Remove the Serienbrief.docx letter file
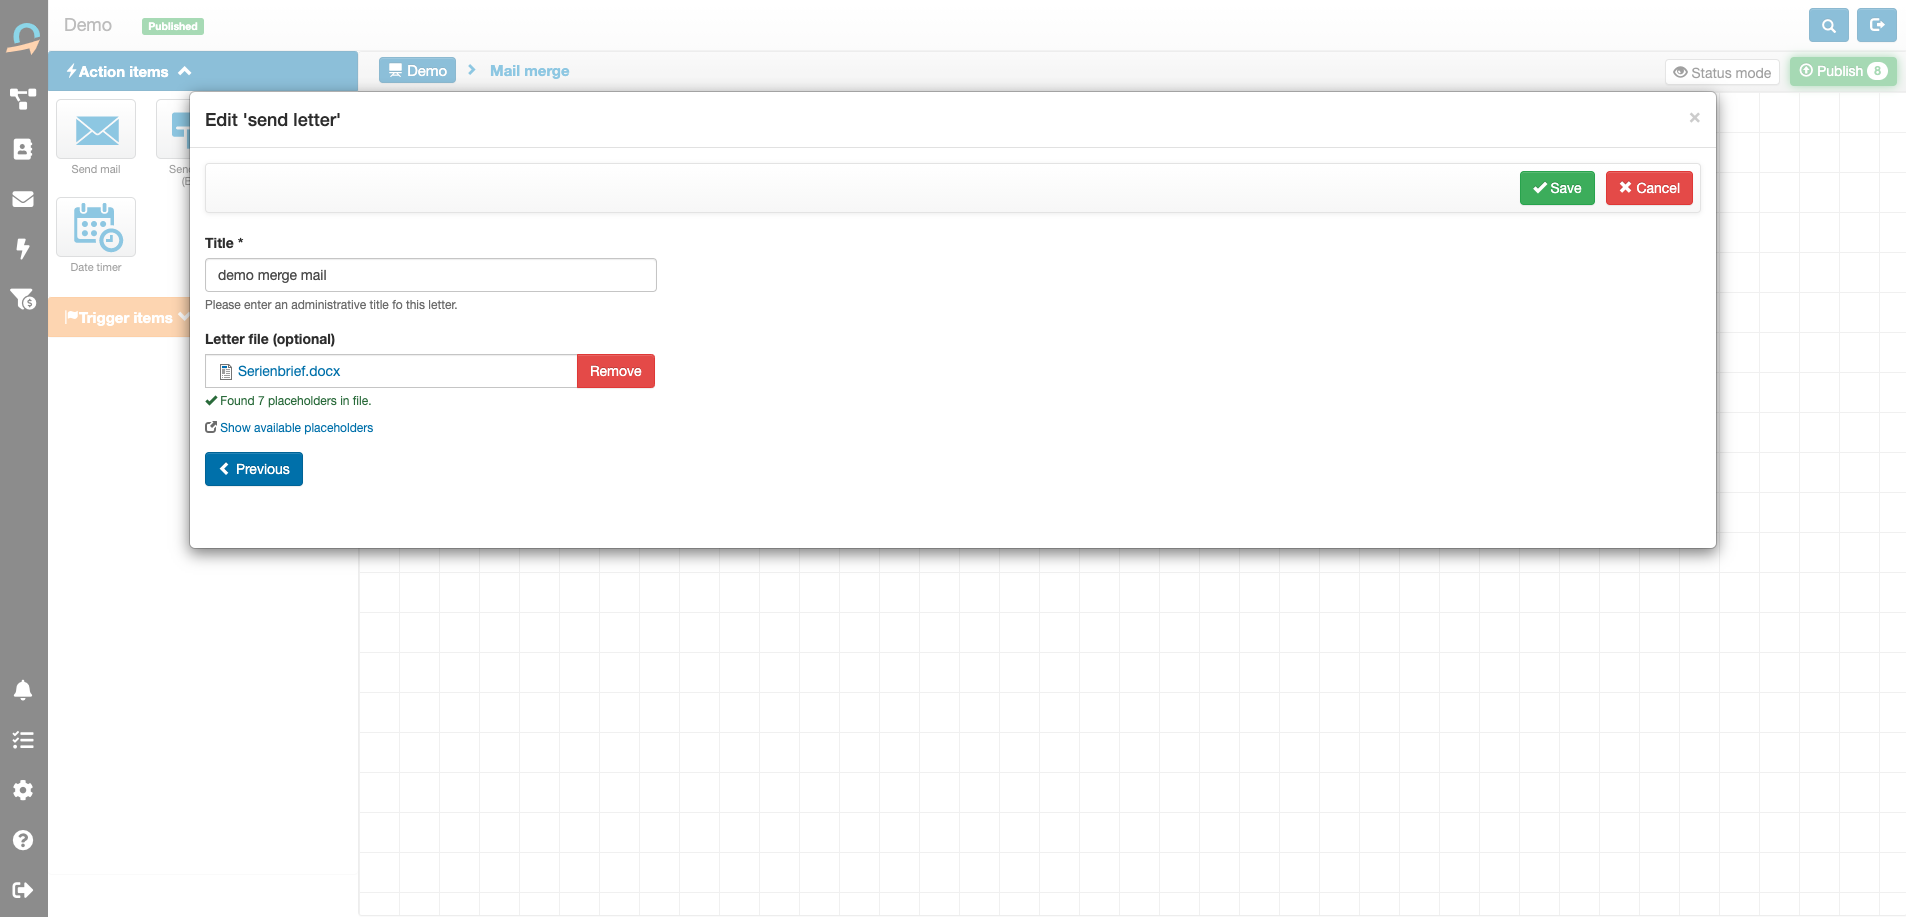Viewport: 1906px width, 917px height. point(615,371)
